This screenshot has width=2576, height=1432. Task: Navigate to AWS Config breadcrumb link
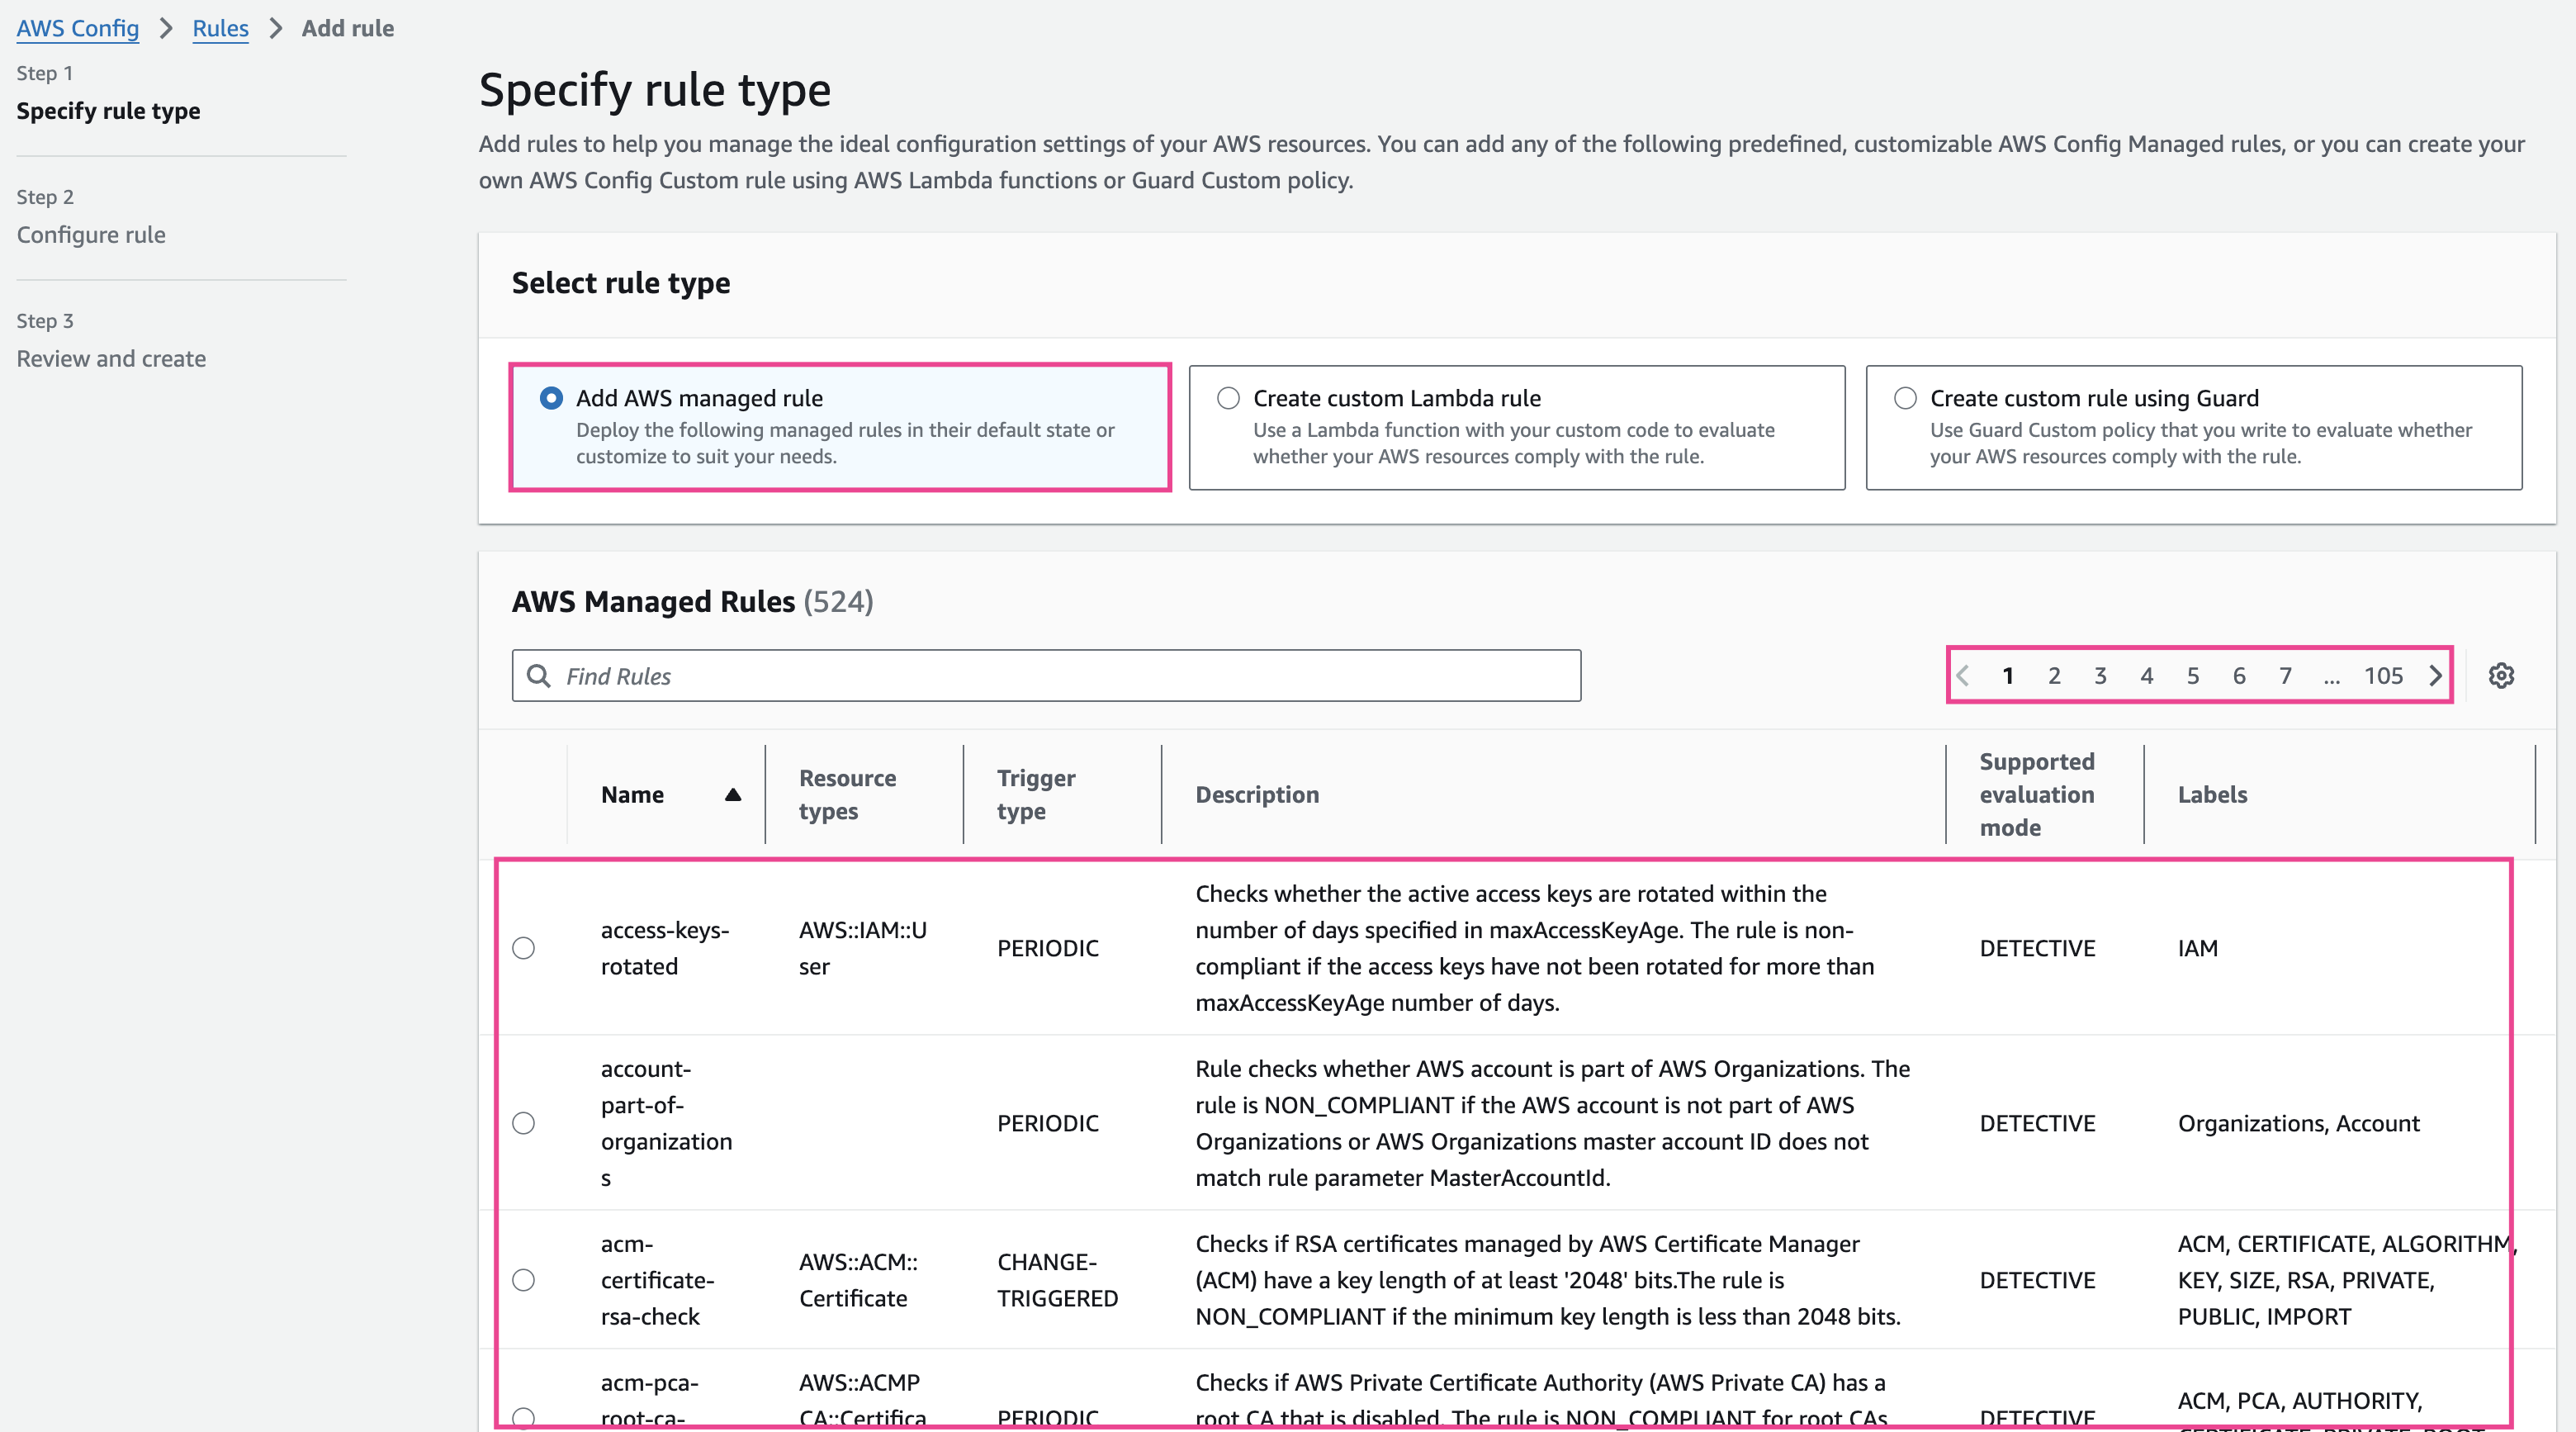(78, 28)
